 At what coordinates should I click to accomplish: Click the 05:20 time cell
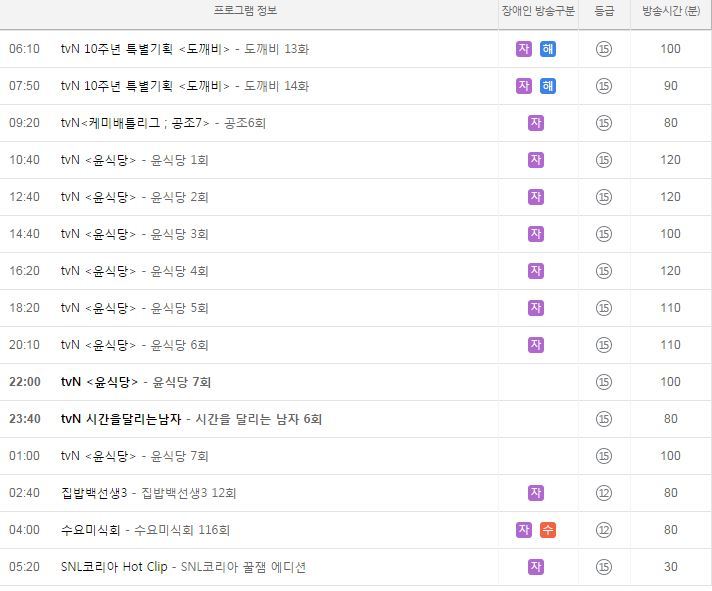24,566
